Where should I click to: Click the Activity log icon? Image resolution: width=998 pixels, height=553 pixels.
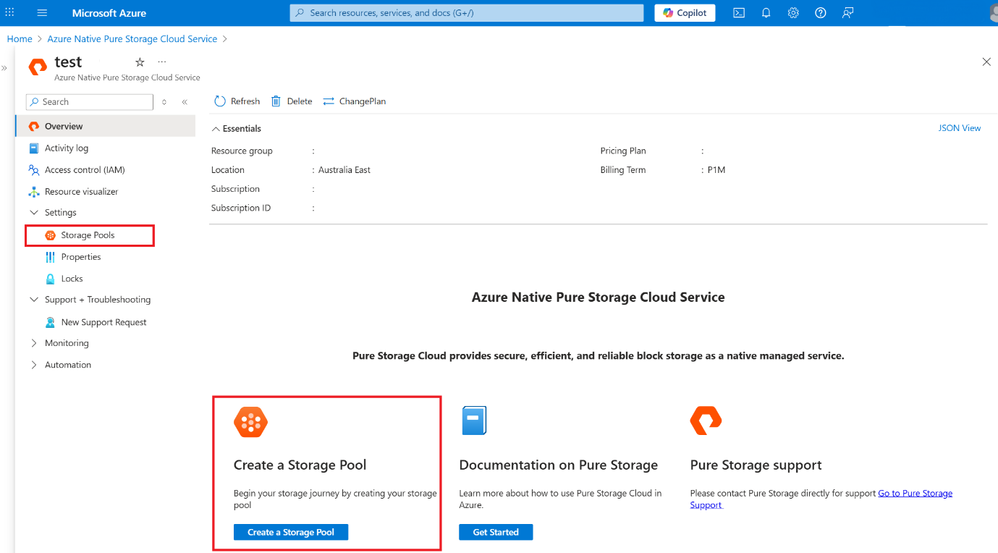pyautogui.click(x=34, y=148)
